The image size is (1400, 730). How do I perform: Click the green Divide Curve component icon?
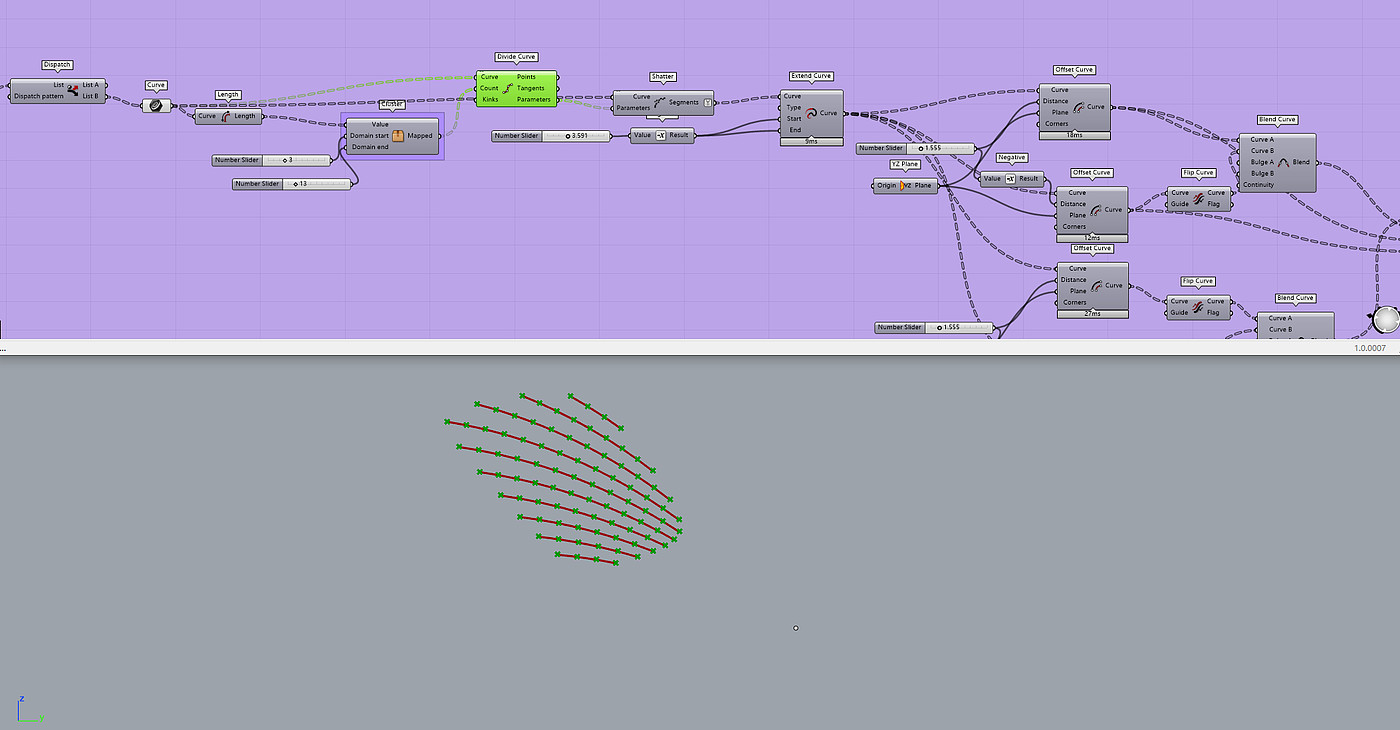(508, 88)
